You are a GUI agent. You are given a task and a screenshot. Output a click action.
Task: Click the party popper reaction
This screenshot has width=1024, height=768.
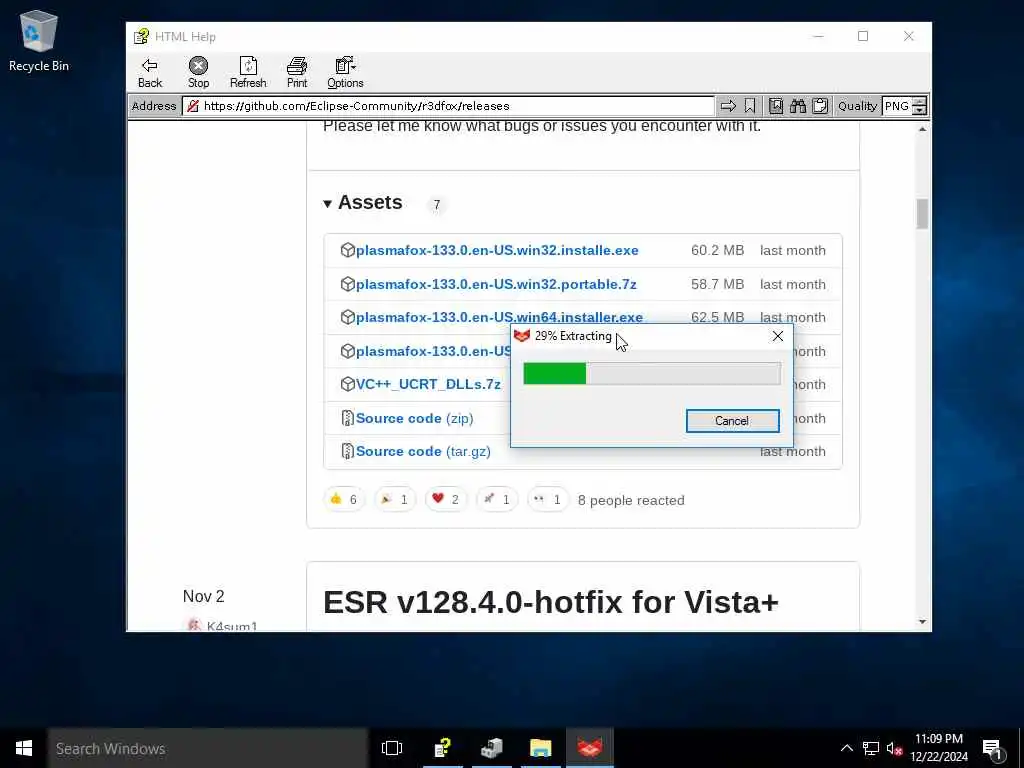pos(394,500)
